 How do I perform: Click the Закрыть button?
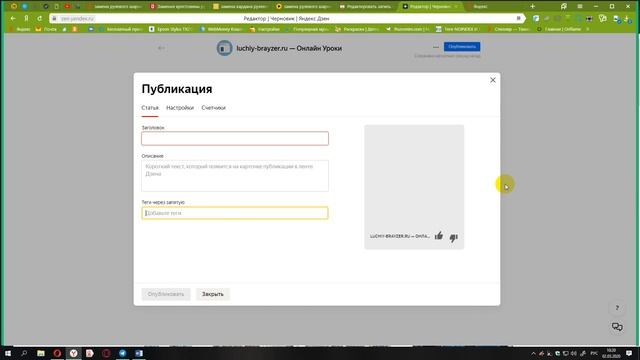click(x=213, y=294)
